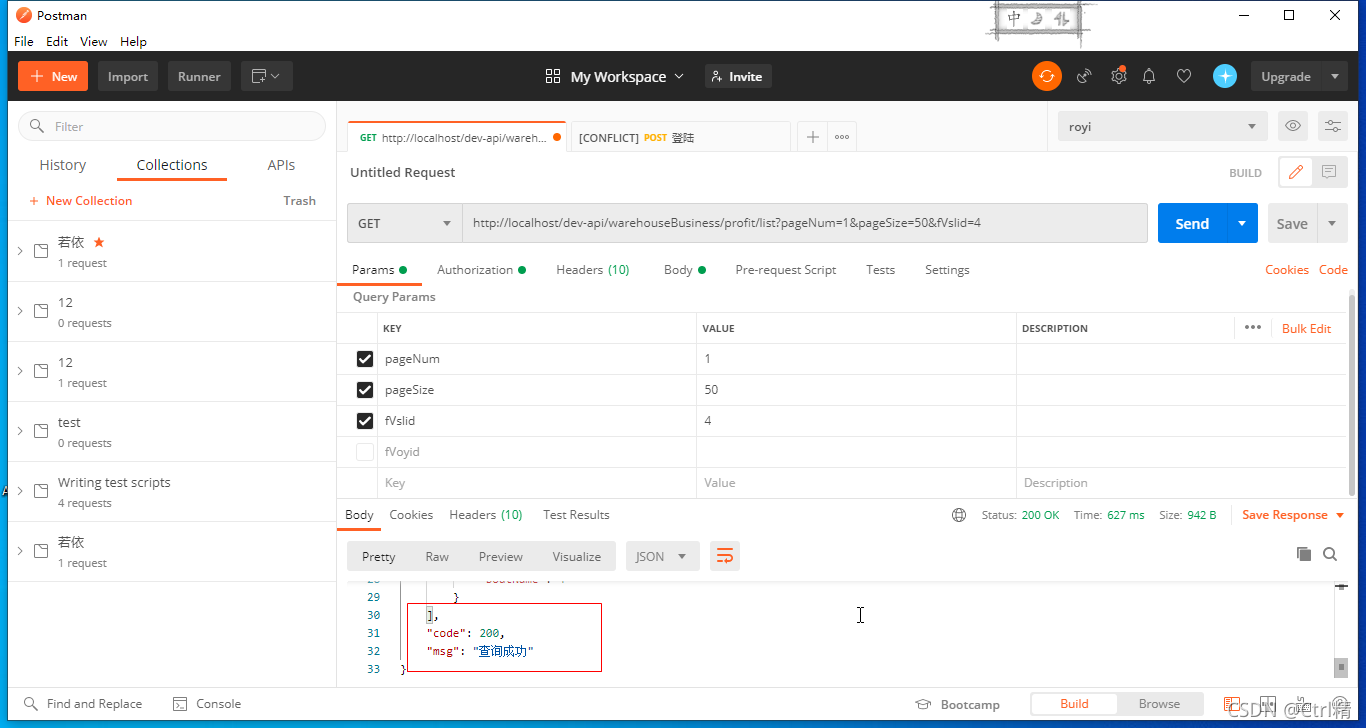
Task: Open Send button dropdown arrow
Action: point(1241,223)
